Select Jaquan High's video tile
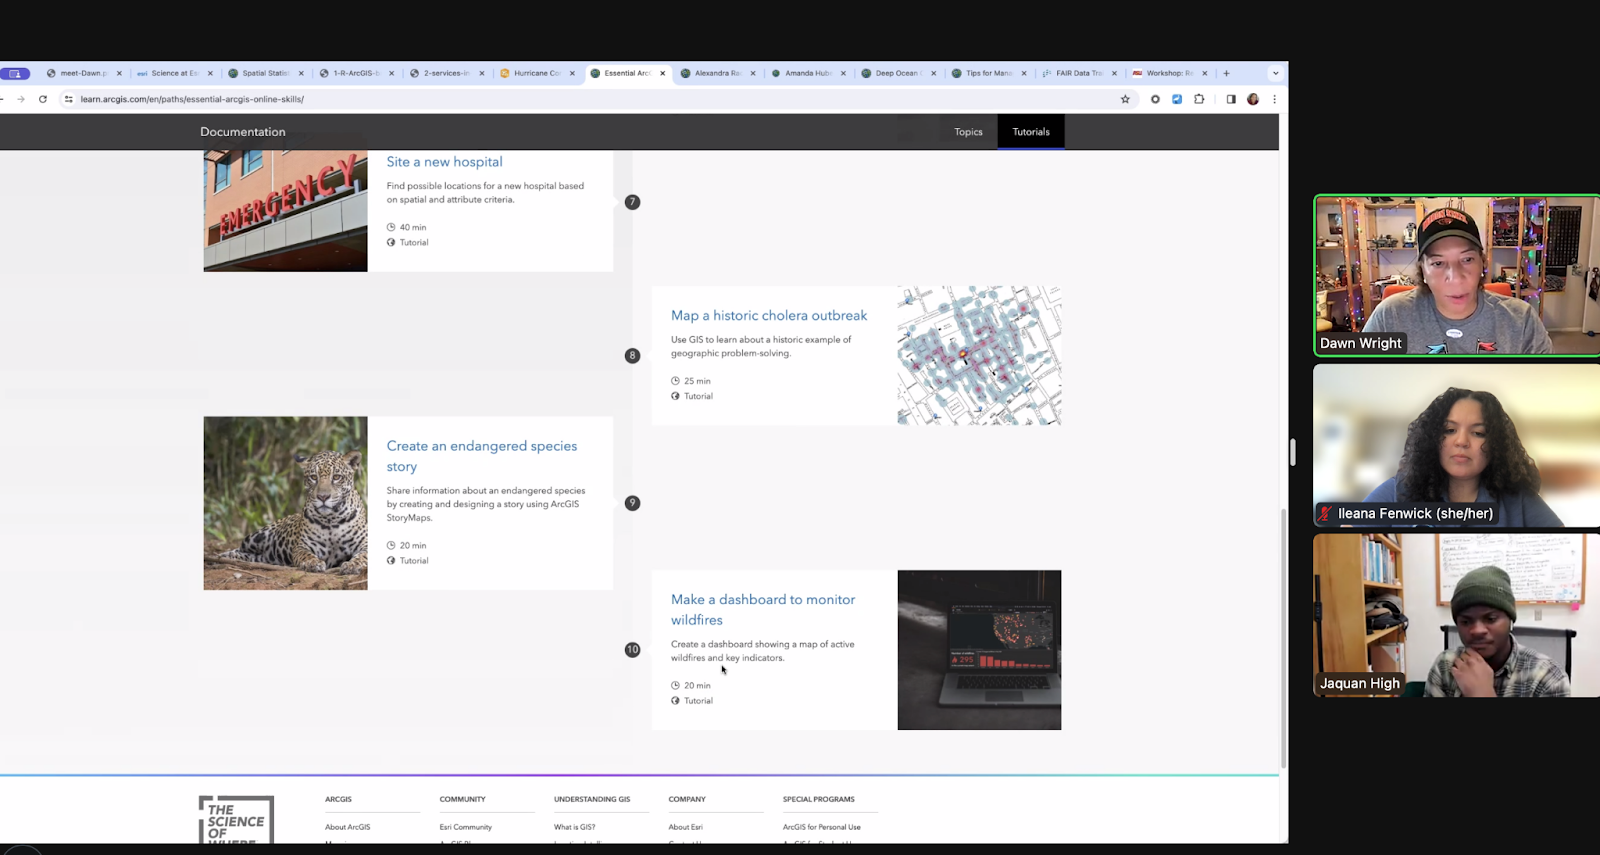This screenshot has height=855, width=1600. [x=1457, y=615]
